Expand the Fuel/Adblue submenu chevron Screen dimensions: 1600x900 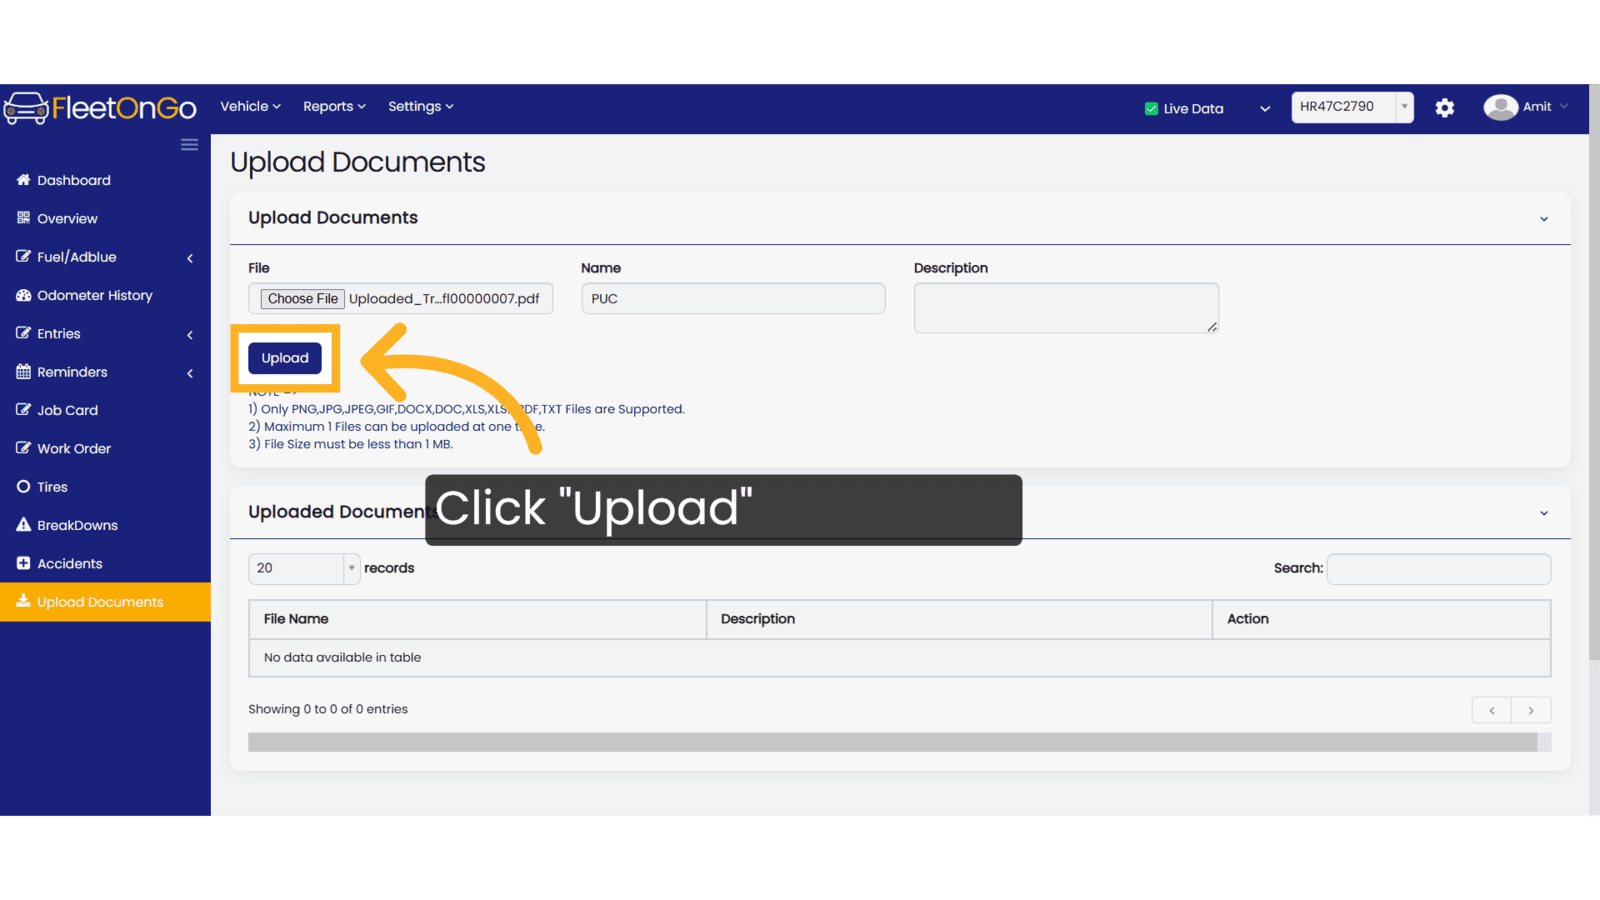pyautogui.click(x=190, y=258)
